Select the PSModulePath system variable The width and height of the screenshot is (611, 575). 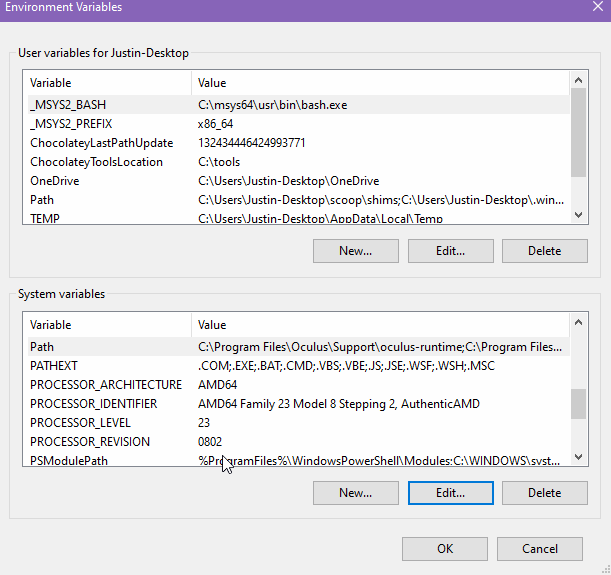click(x=68, y=461)
